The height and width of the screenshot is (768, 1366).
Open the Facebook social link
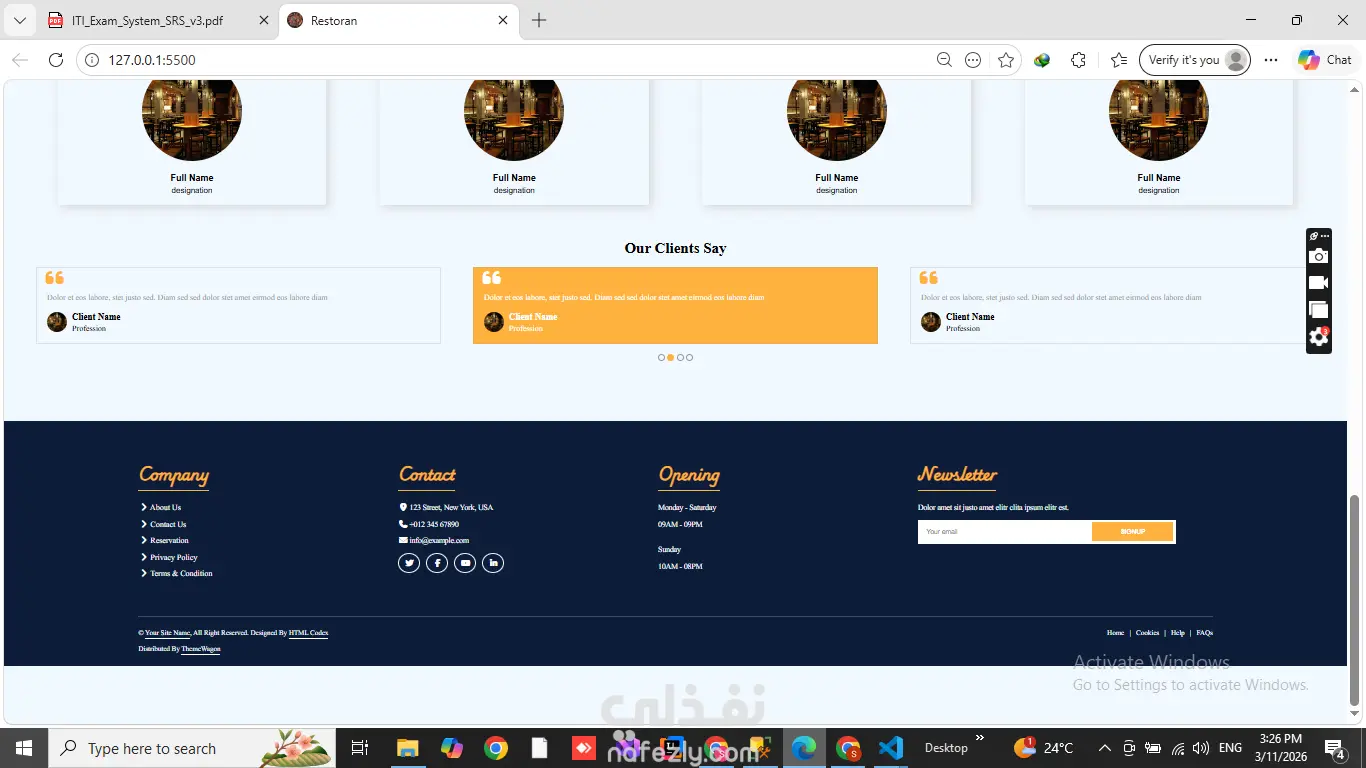click(x=437, y=563)
